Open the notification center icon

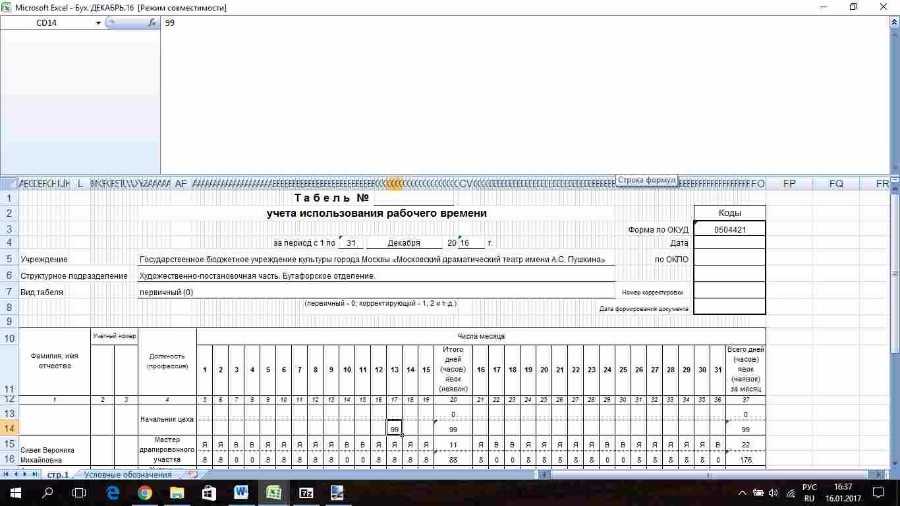[x=878, y=492]
